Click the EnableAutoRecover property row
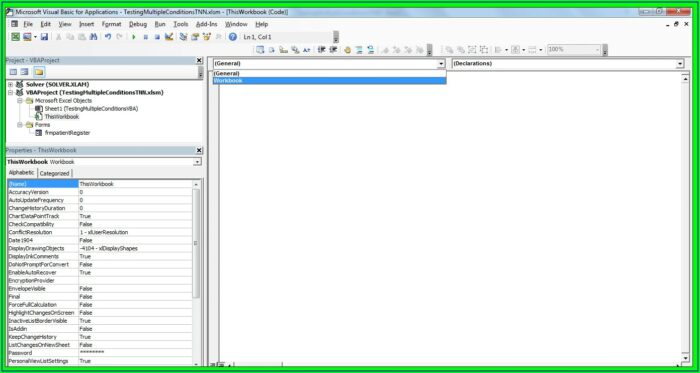This screenshot has width=700, height=373. click(100, 272)
